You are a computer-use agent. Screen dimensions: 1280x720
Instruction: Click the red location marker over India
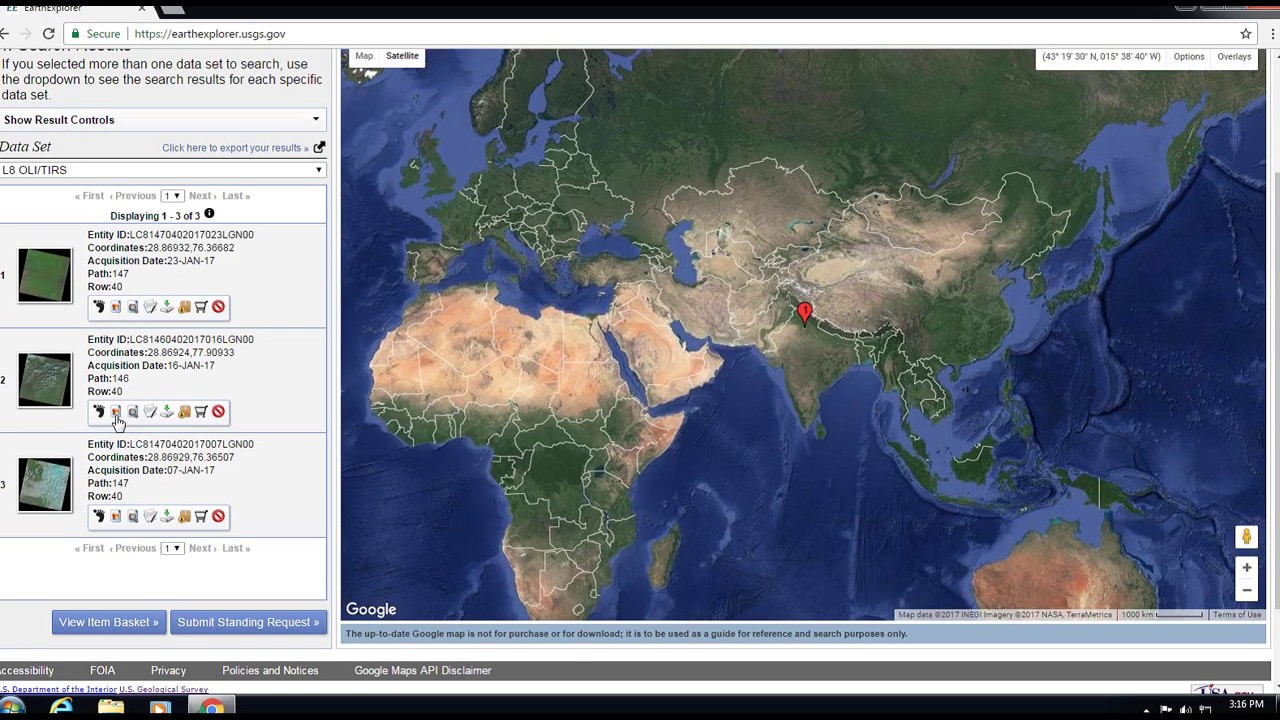coord(805,313)
